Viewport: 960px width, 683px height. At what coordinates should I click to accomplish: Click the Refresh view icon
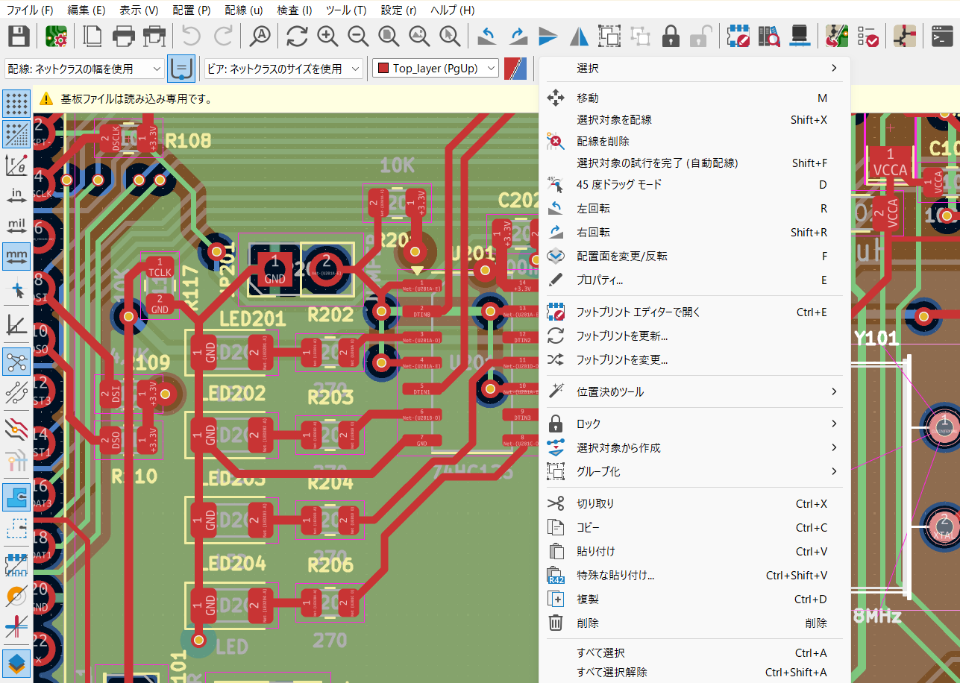coord(297,37)
